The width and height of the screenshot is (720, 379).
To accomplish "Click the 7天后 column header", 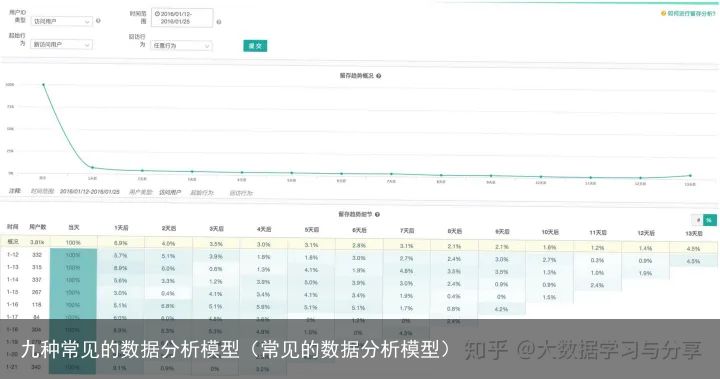I will (407, 231).
